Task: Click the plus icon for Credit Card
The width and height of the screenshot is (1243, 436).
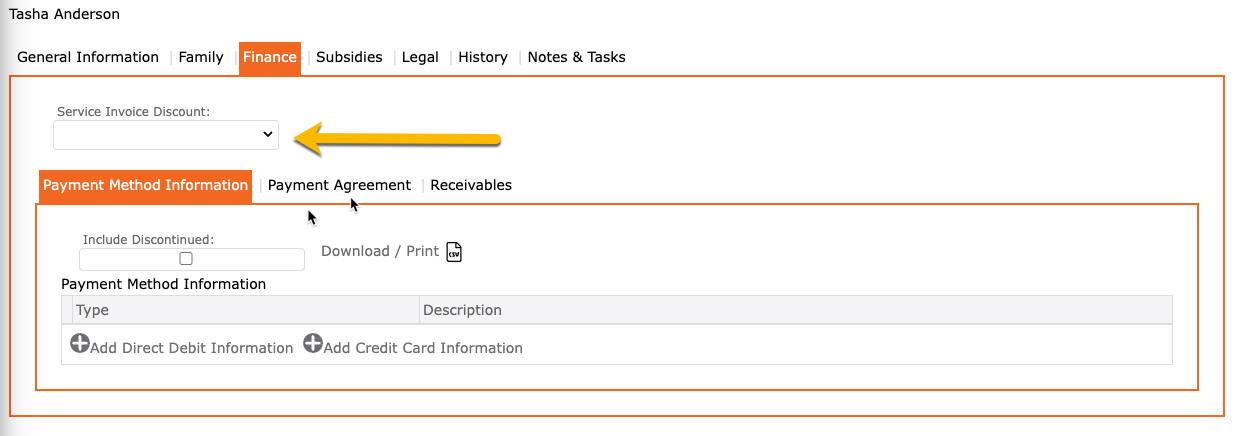Action: 313,344
